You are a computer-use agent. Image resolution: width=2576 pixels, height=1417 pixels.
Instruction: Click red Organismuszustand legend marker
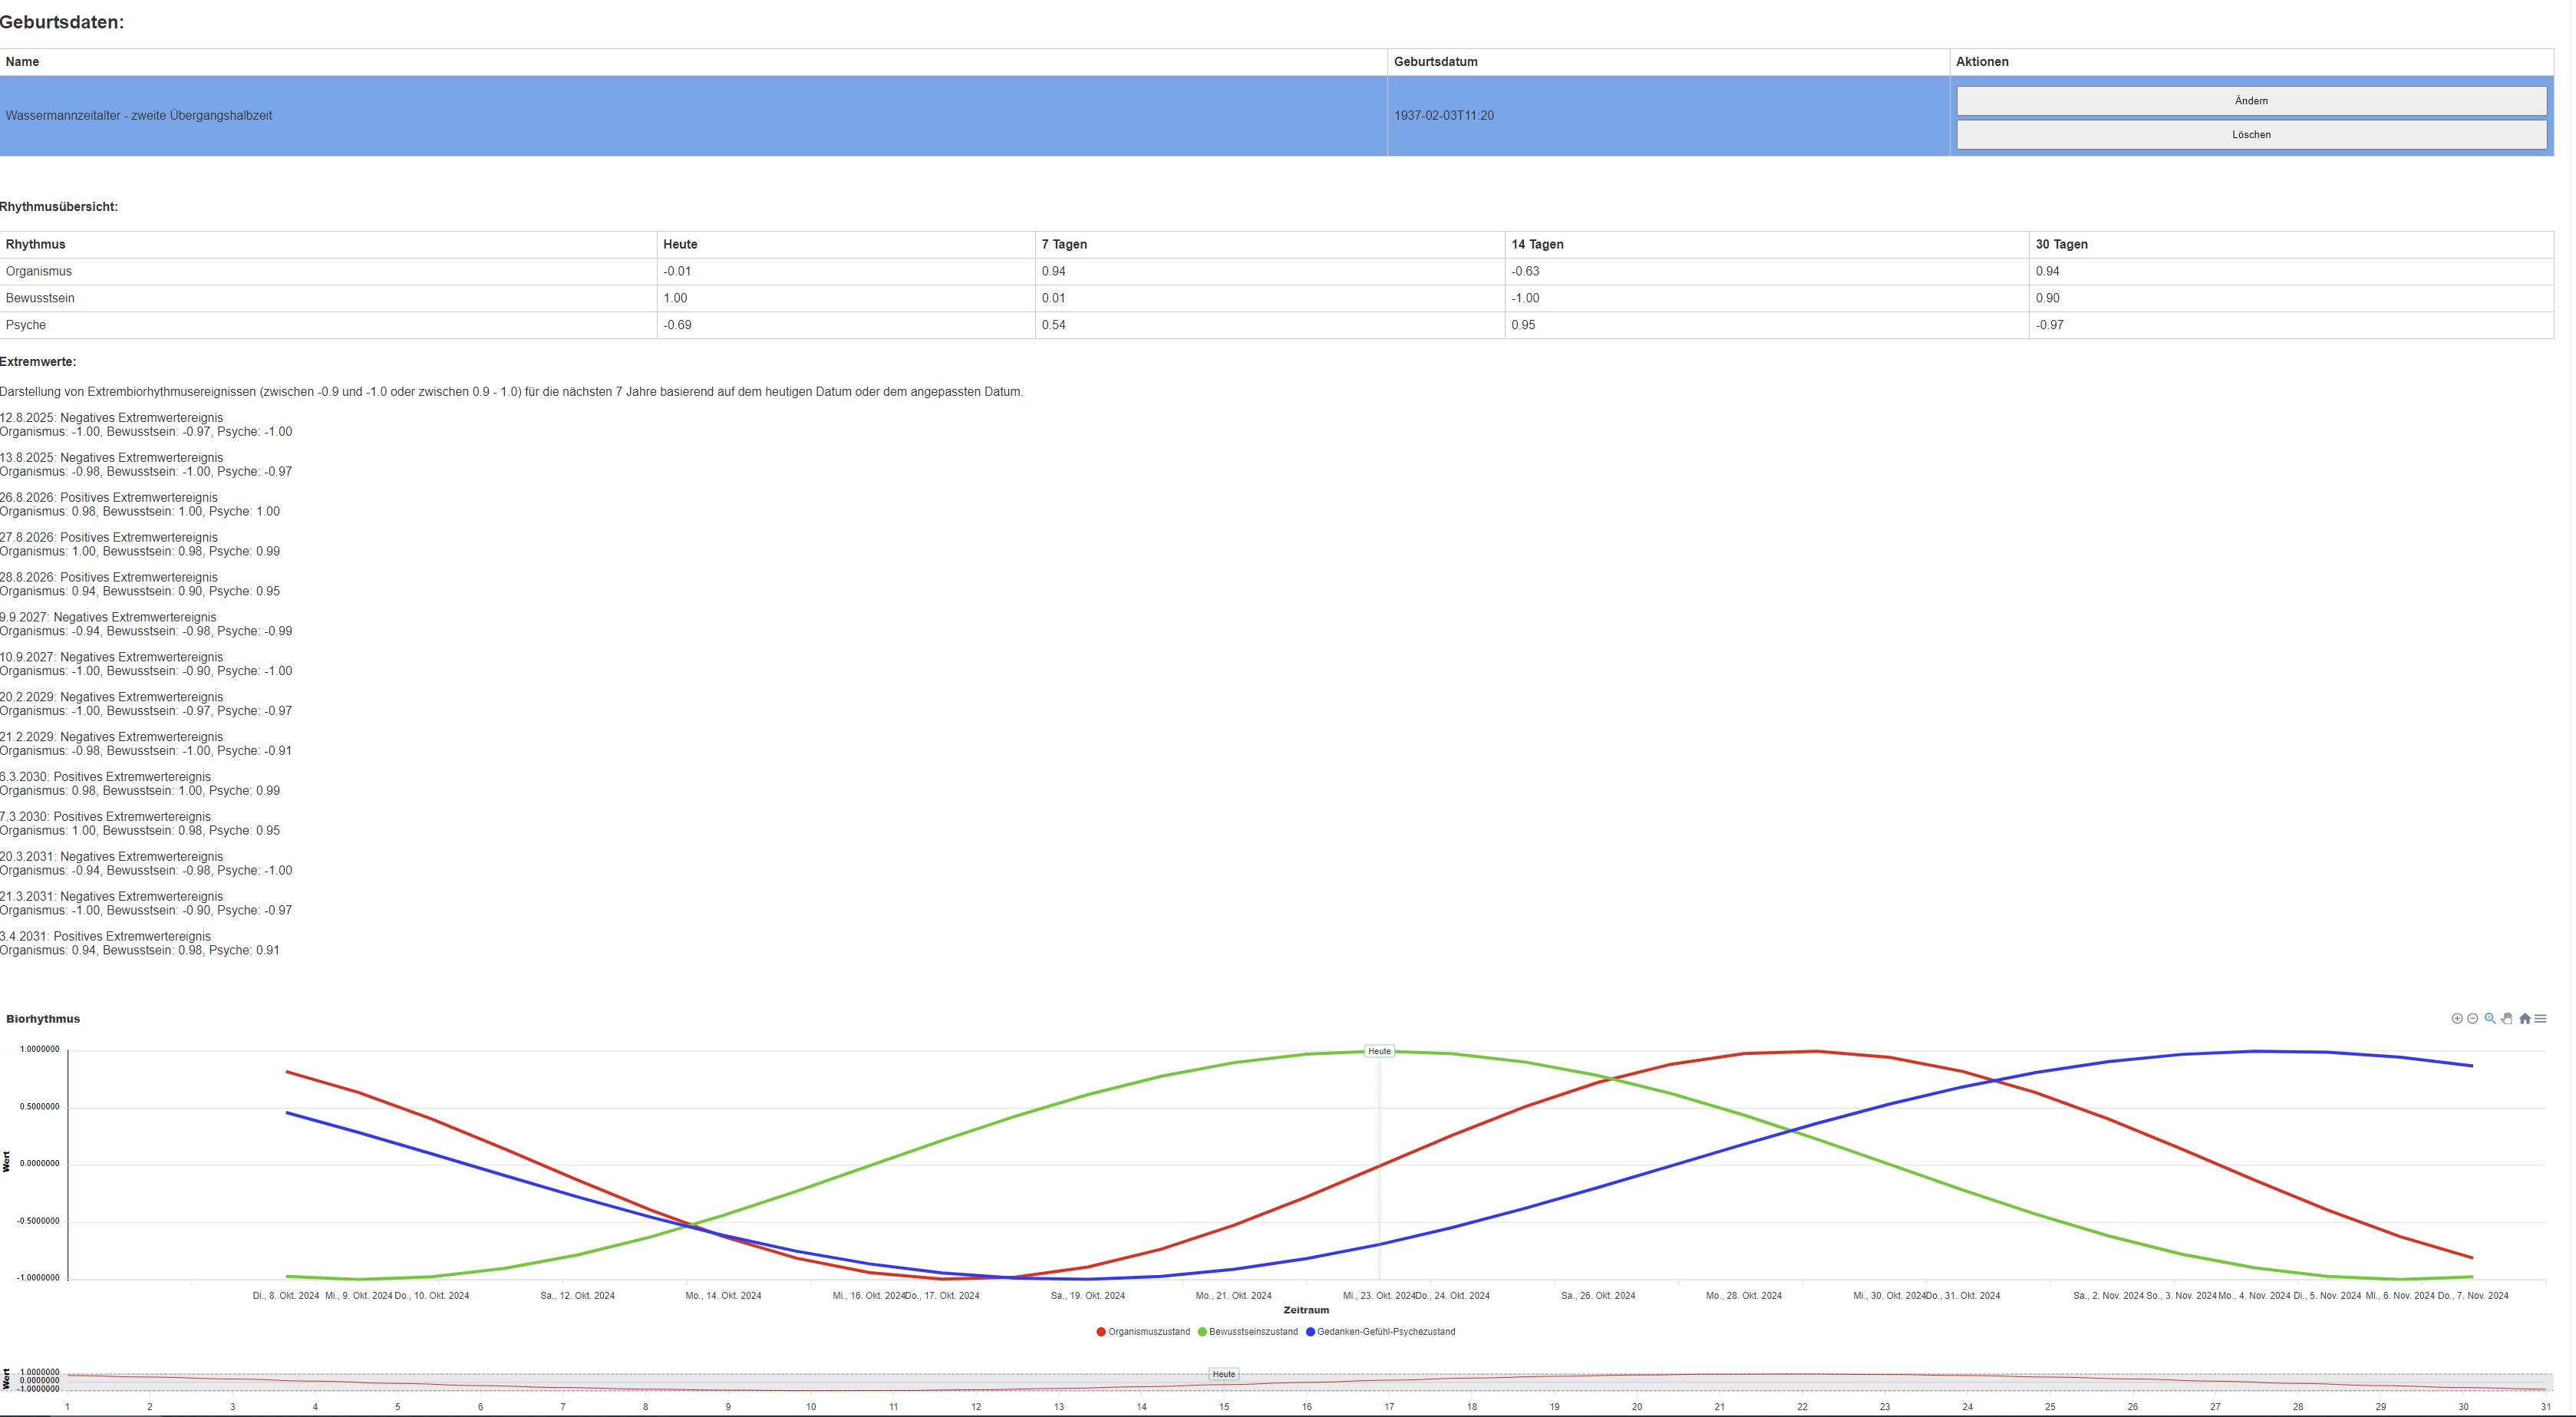click(1101, 1332)
